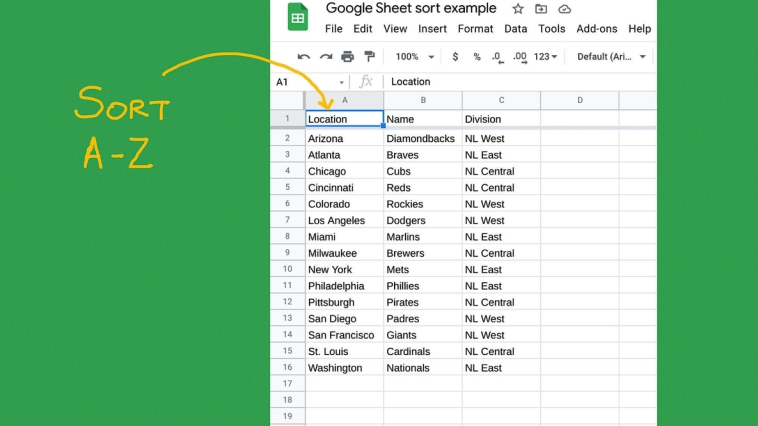Open the Format menu
The width and height of the screenshot is (758, 426).
(475, 29)
